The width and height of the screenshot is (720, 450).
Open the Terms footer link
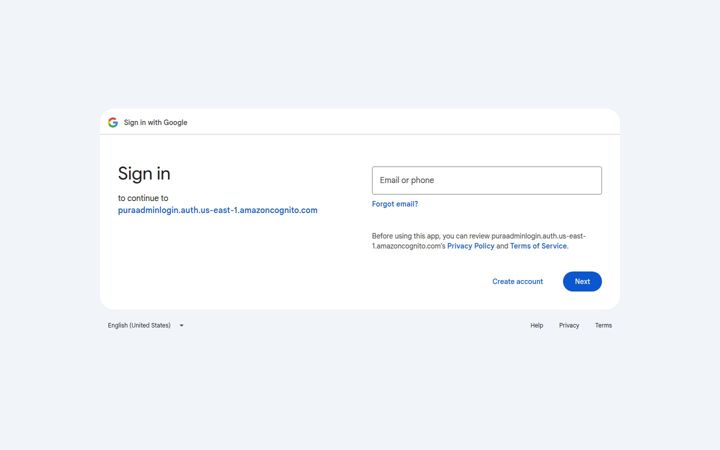click(x=603, y=326)
